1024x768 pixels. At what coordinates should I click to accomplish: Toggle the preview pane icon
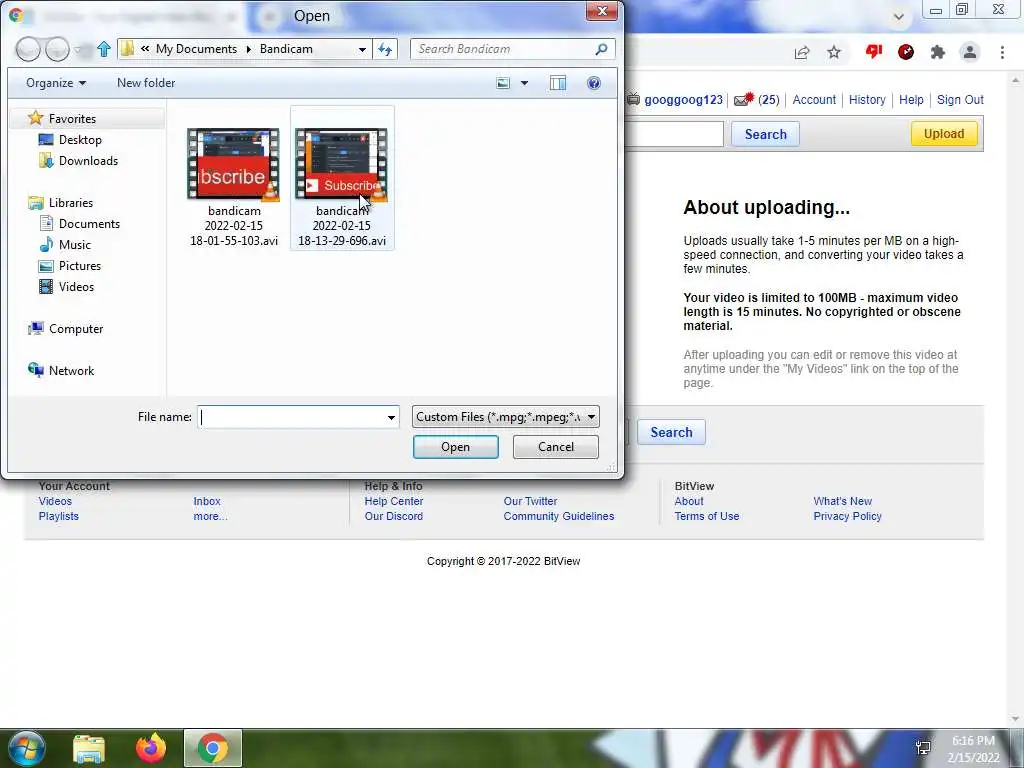(558, 83)
